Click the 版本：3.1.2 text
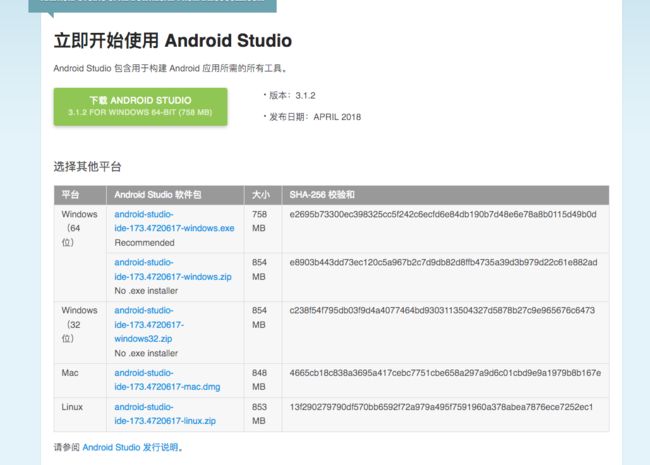This screenshot has height=465, width=650. (x=292, y=96)
